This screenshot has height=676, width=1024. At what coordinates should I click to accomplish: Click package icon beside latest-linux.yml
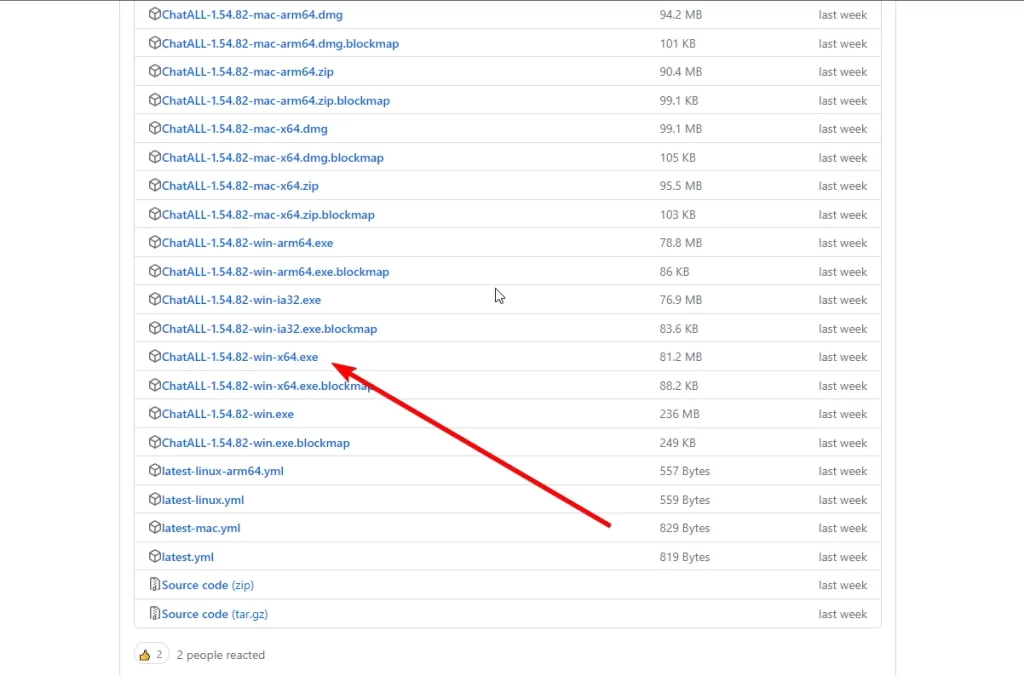point(155,499)
